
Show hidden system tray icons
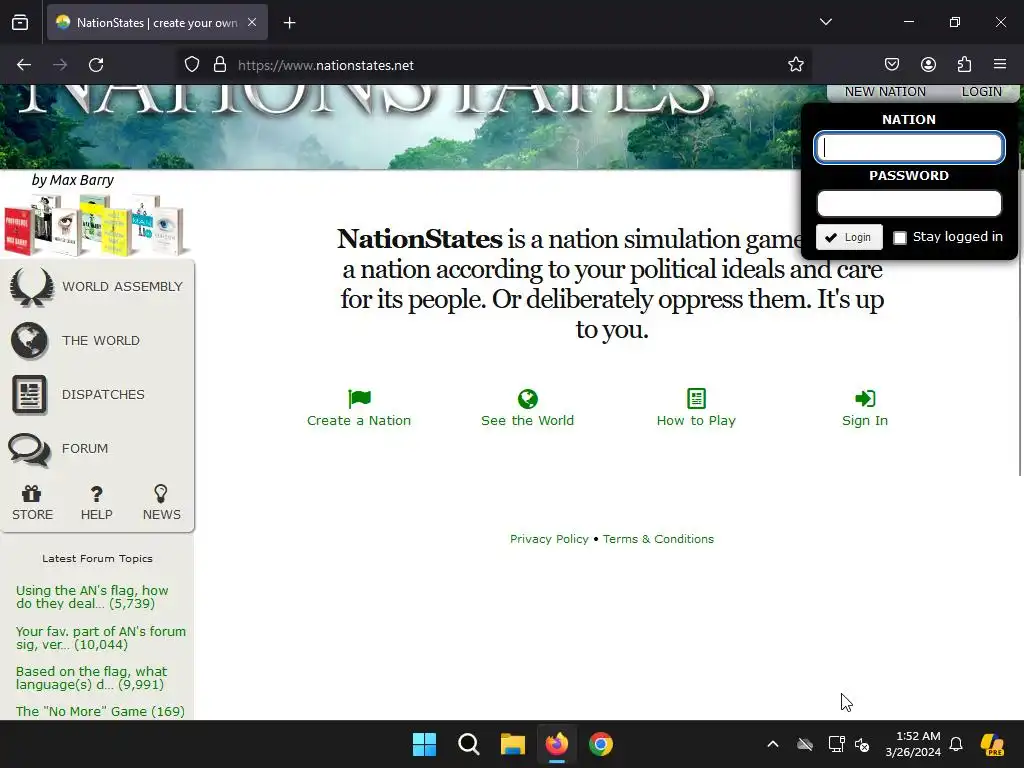[x=773, y=744]
